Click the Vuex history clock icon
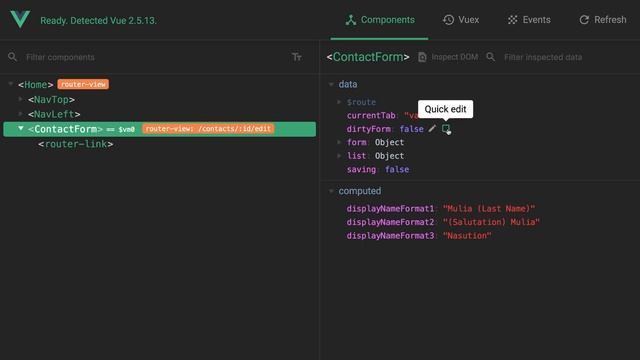This screenshot has height=360, width=640. coord(448,20)
